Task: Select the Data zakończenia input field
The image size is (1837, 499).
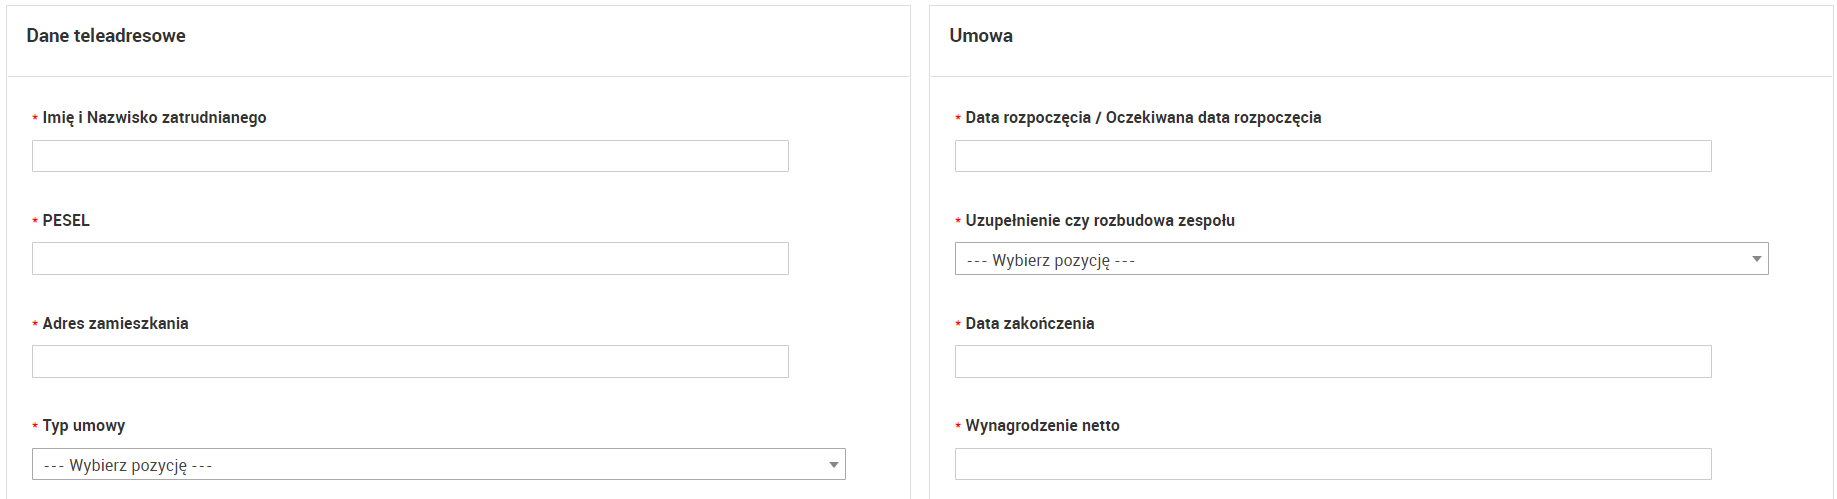Action: (x=1332, y=362)
